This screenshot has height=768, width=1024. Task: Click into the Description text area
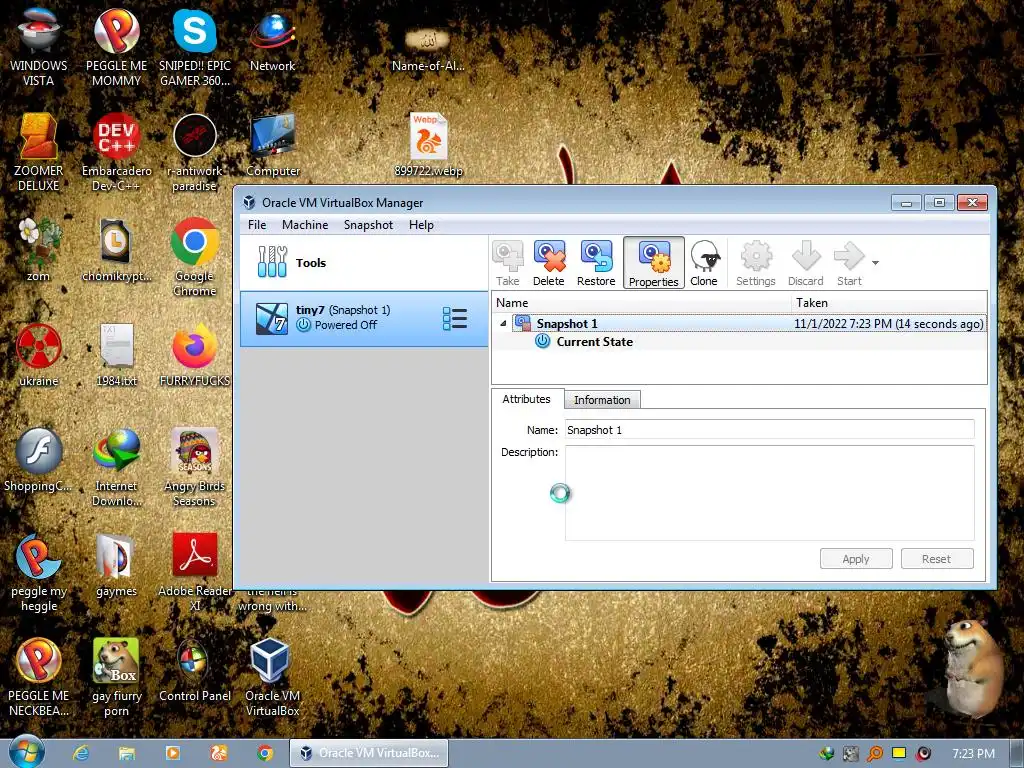coord(769,492)
